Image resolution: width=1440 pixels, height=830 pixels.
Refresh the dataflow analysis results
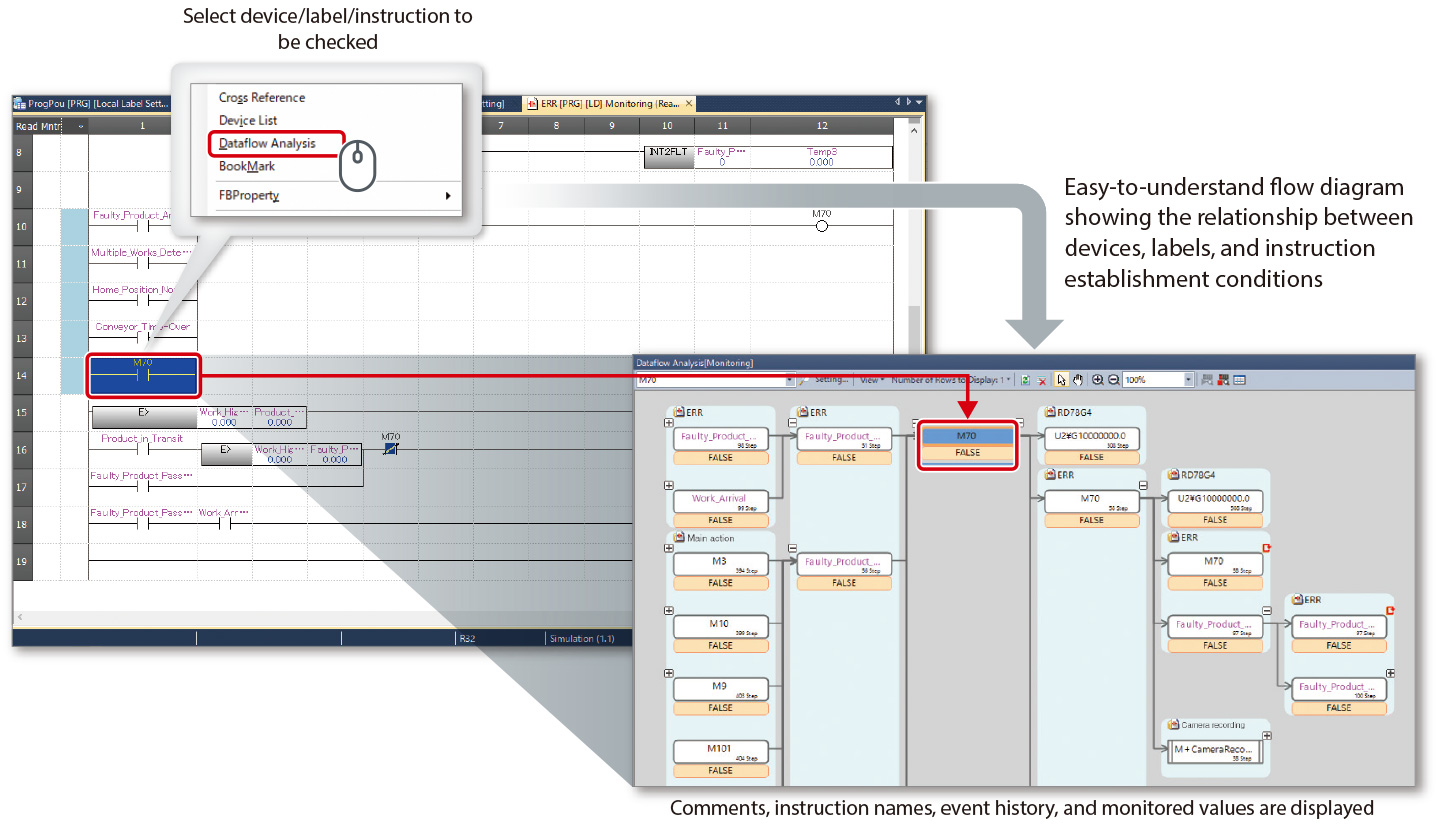pos(1025,379)
